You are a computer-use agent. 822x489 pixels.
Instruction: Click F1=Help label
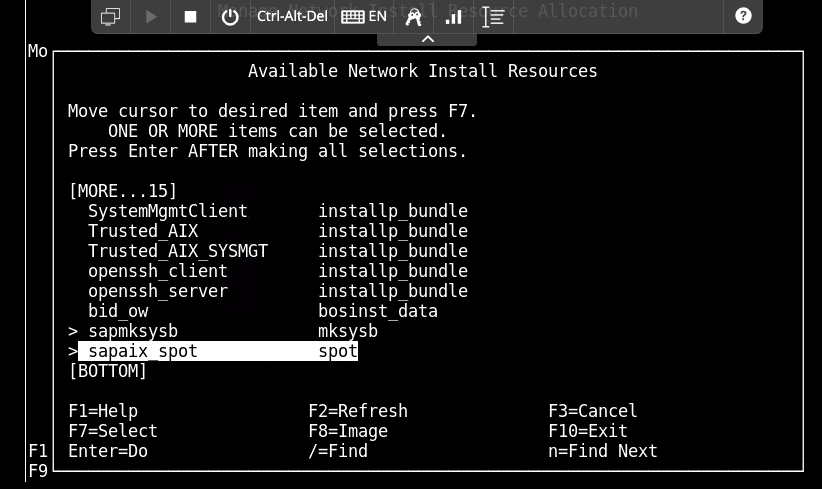103,411
